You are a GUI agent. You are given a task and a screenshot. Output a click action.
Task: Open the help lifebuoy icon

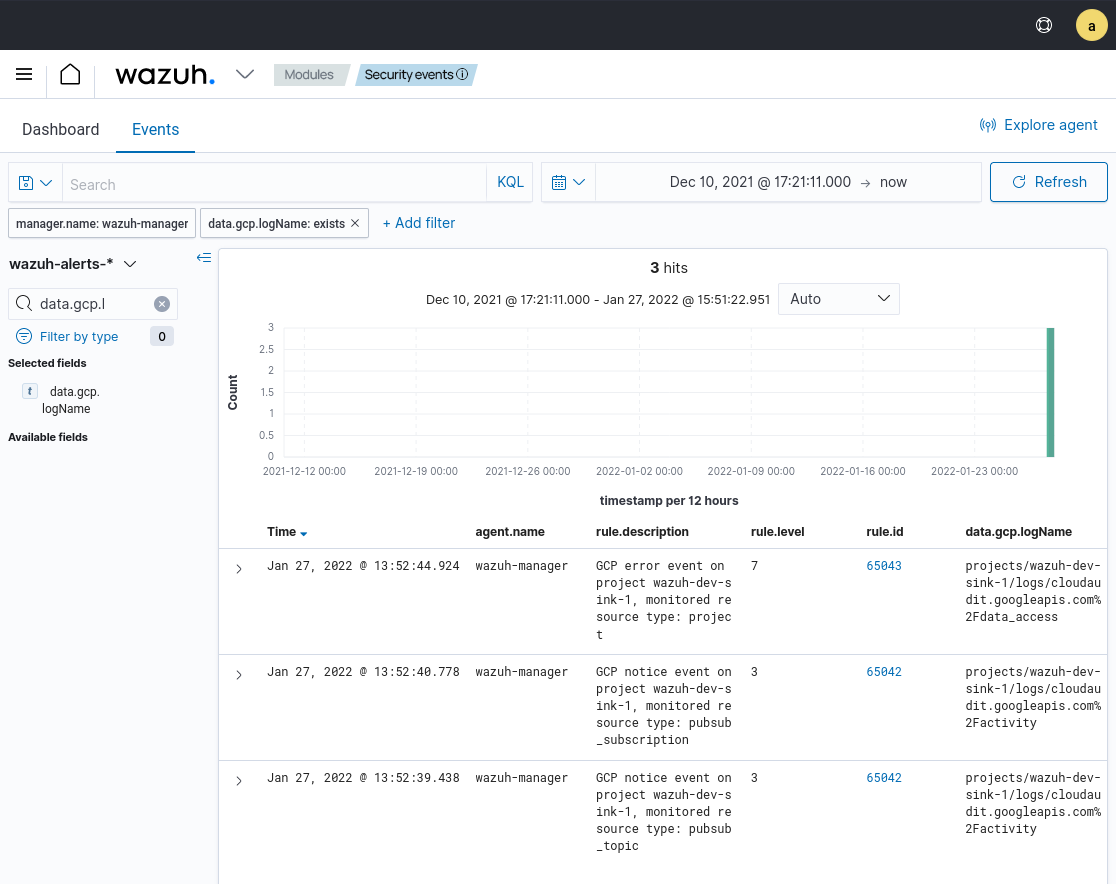1043,26
